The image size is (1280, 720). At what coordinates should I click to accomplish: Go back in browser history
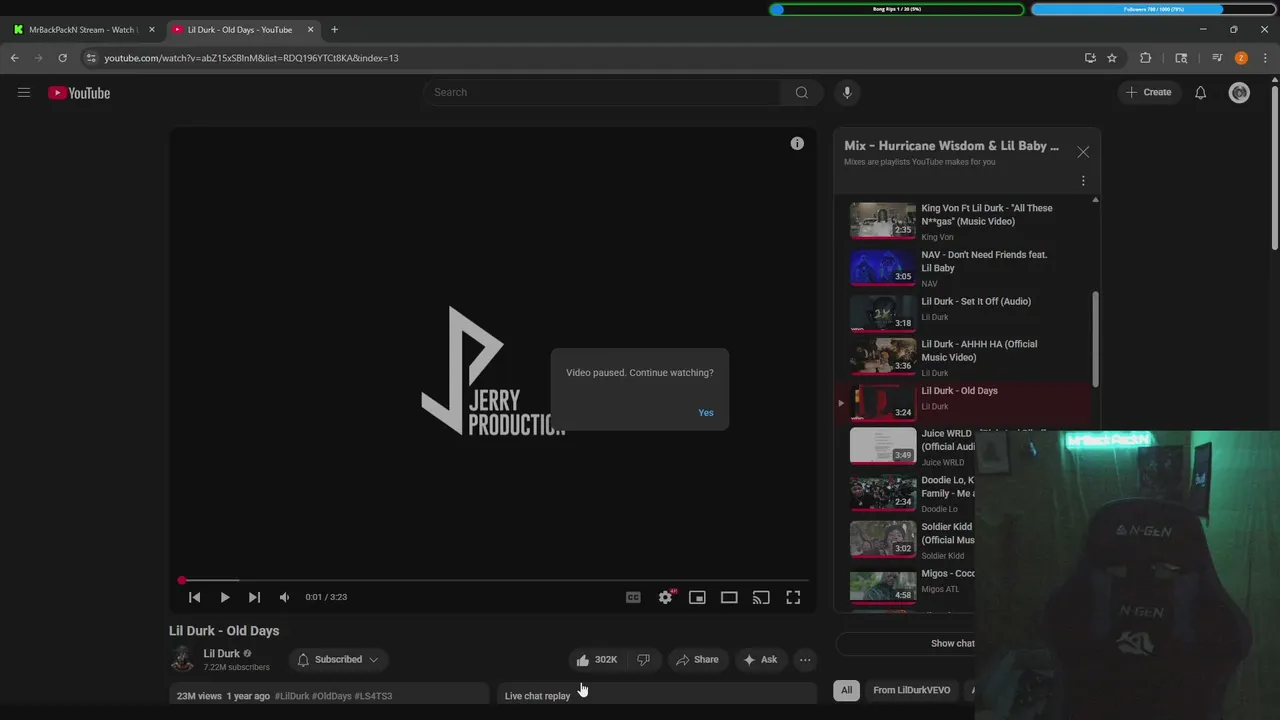point(15,58)
